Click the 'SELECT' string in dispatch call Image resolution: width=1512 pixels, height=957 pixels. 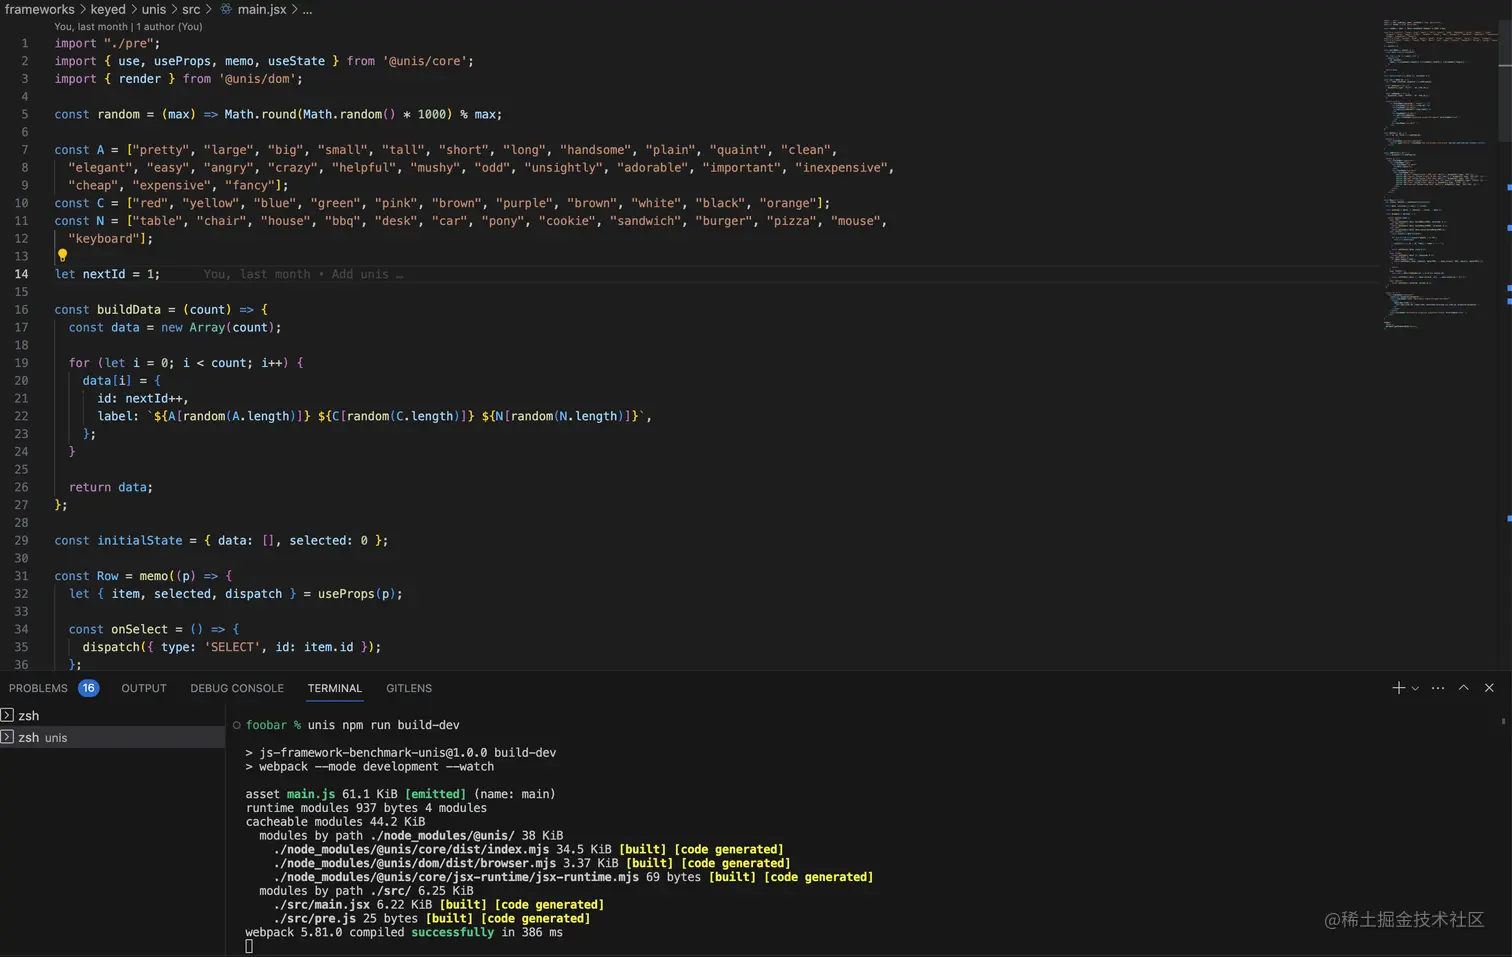[x=233, y=647]
